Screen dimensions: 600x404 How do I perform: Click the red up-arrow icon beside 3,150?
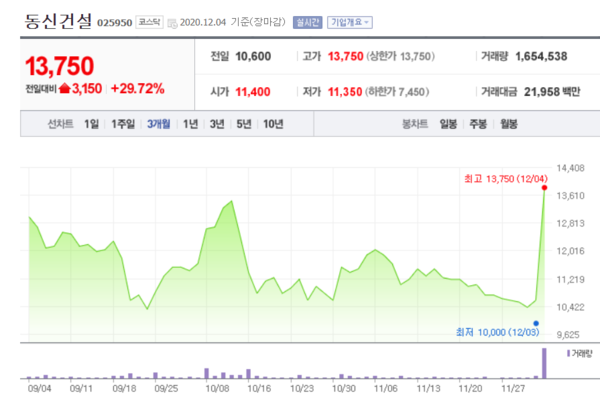point(65,89)
